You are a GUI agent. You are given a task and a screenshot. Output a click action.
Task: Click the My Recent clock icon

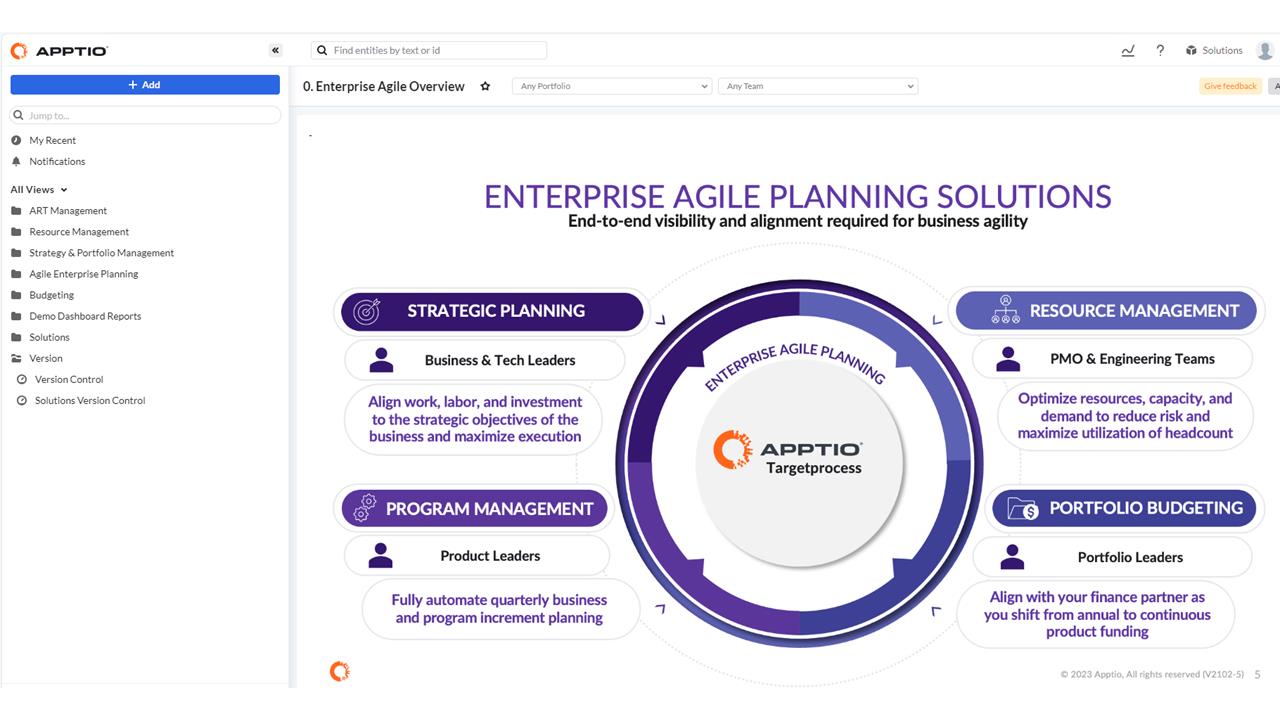16,140
